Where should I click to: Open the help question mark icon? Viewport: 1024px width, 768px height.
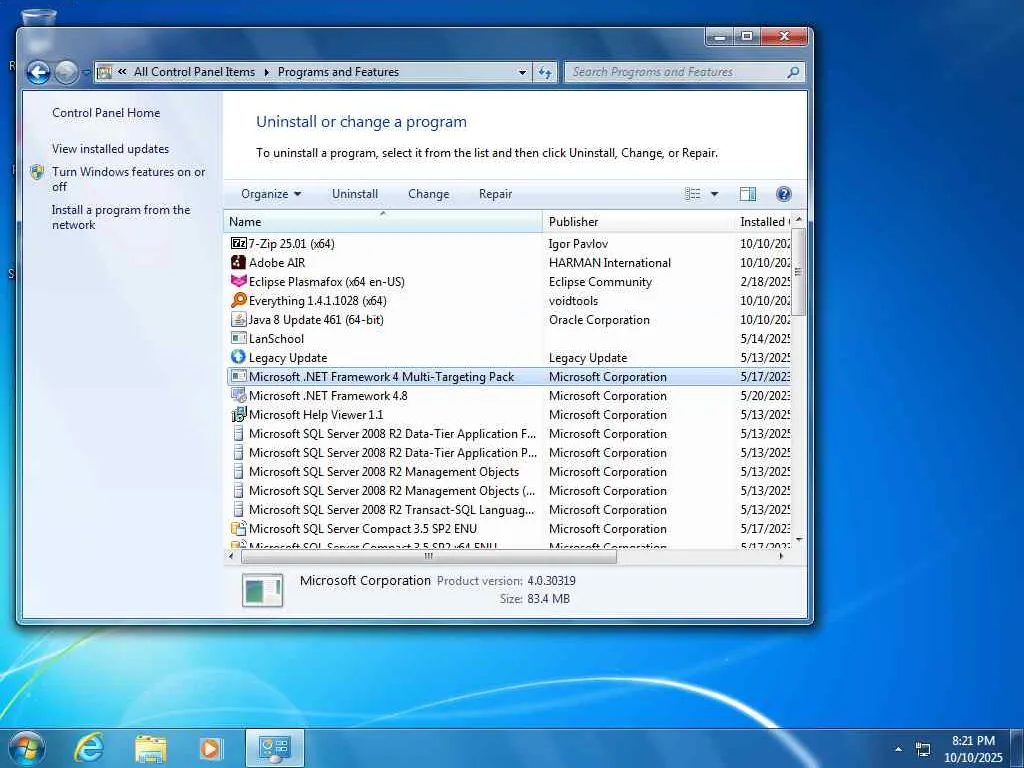pos(784,194)
